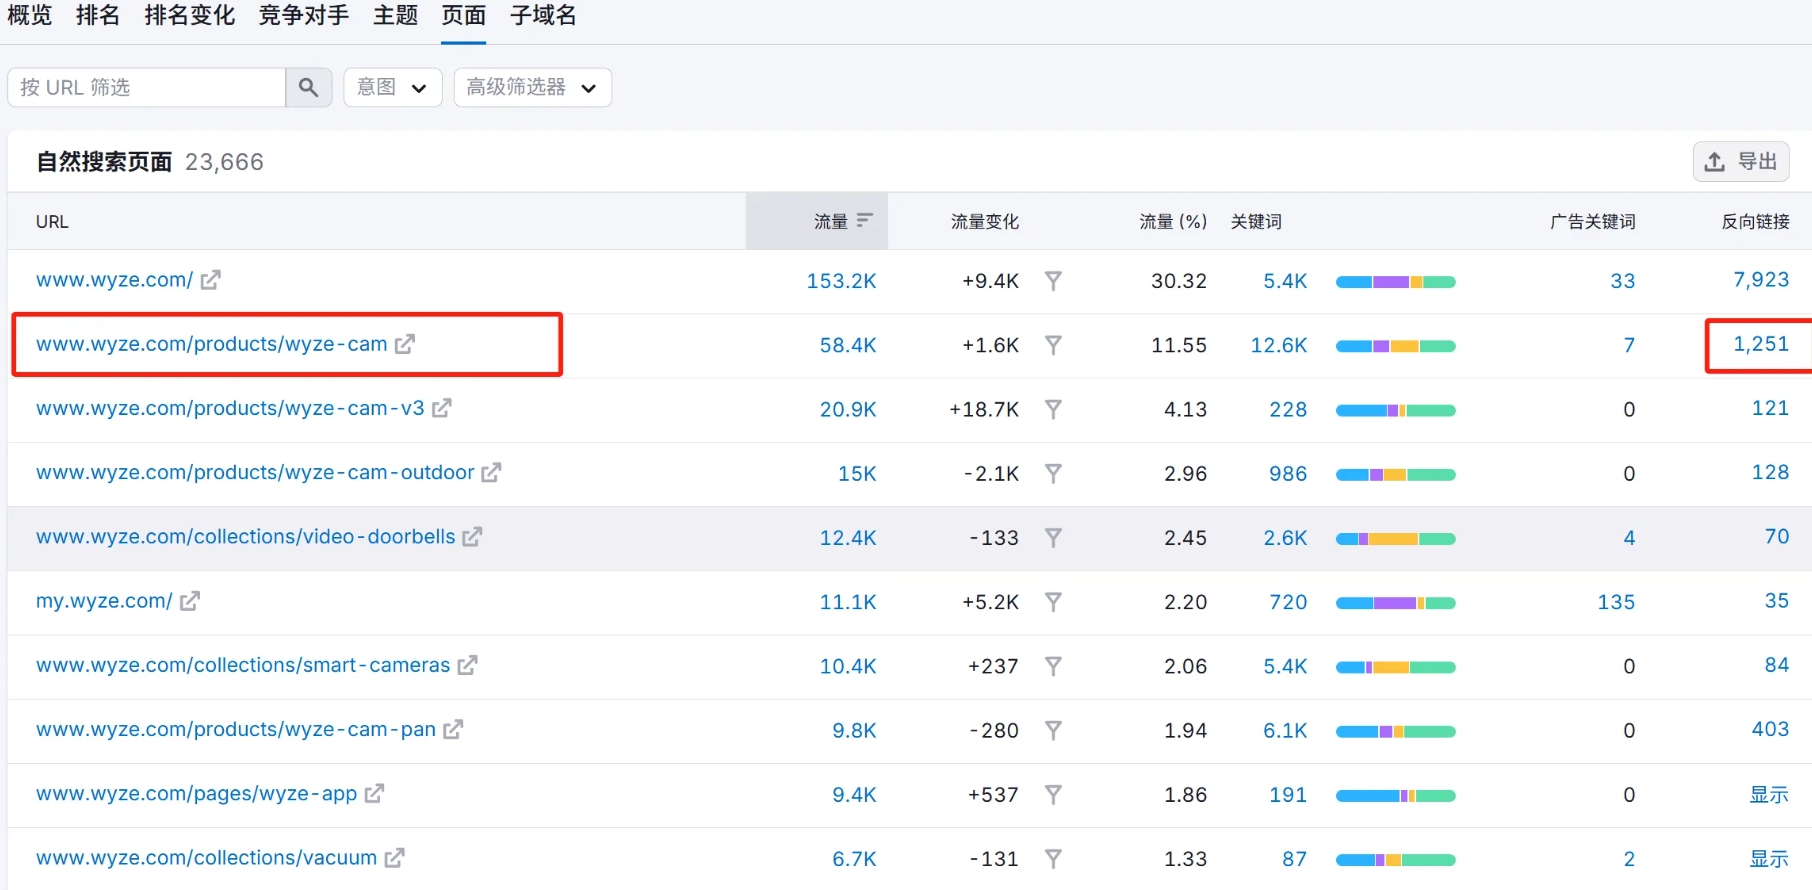Click filter funnel icon next to -280
The image size is (1812, 890).
1053,731
